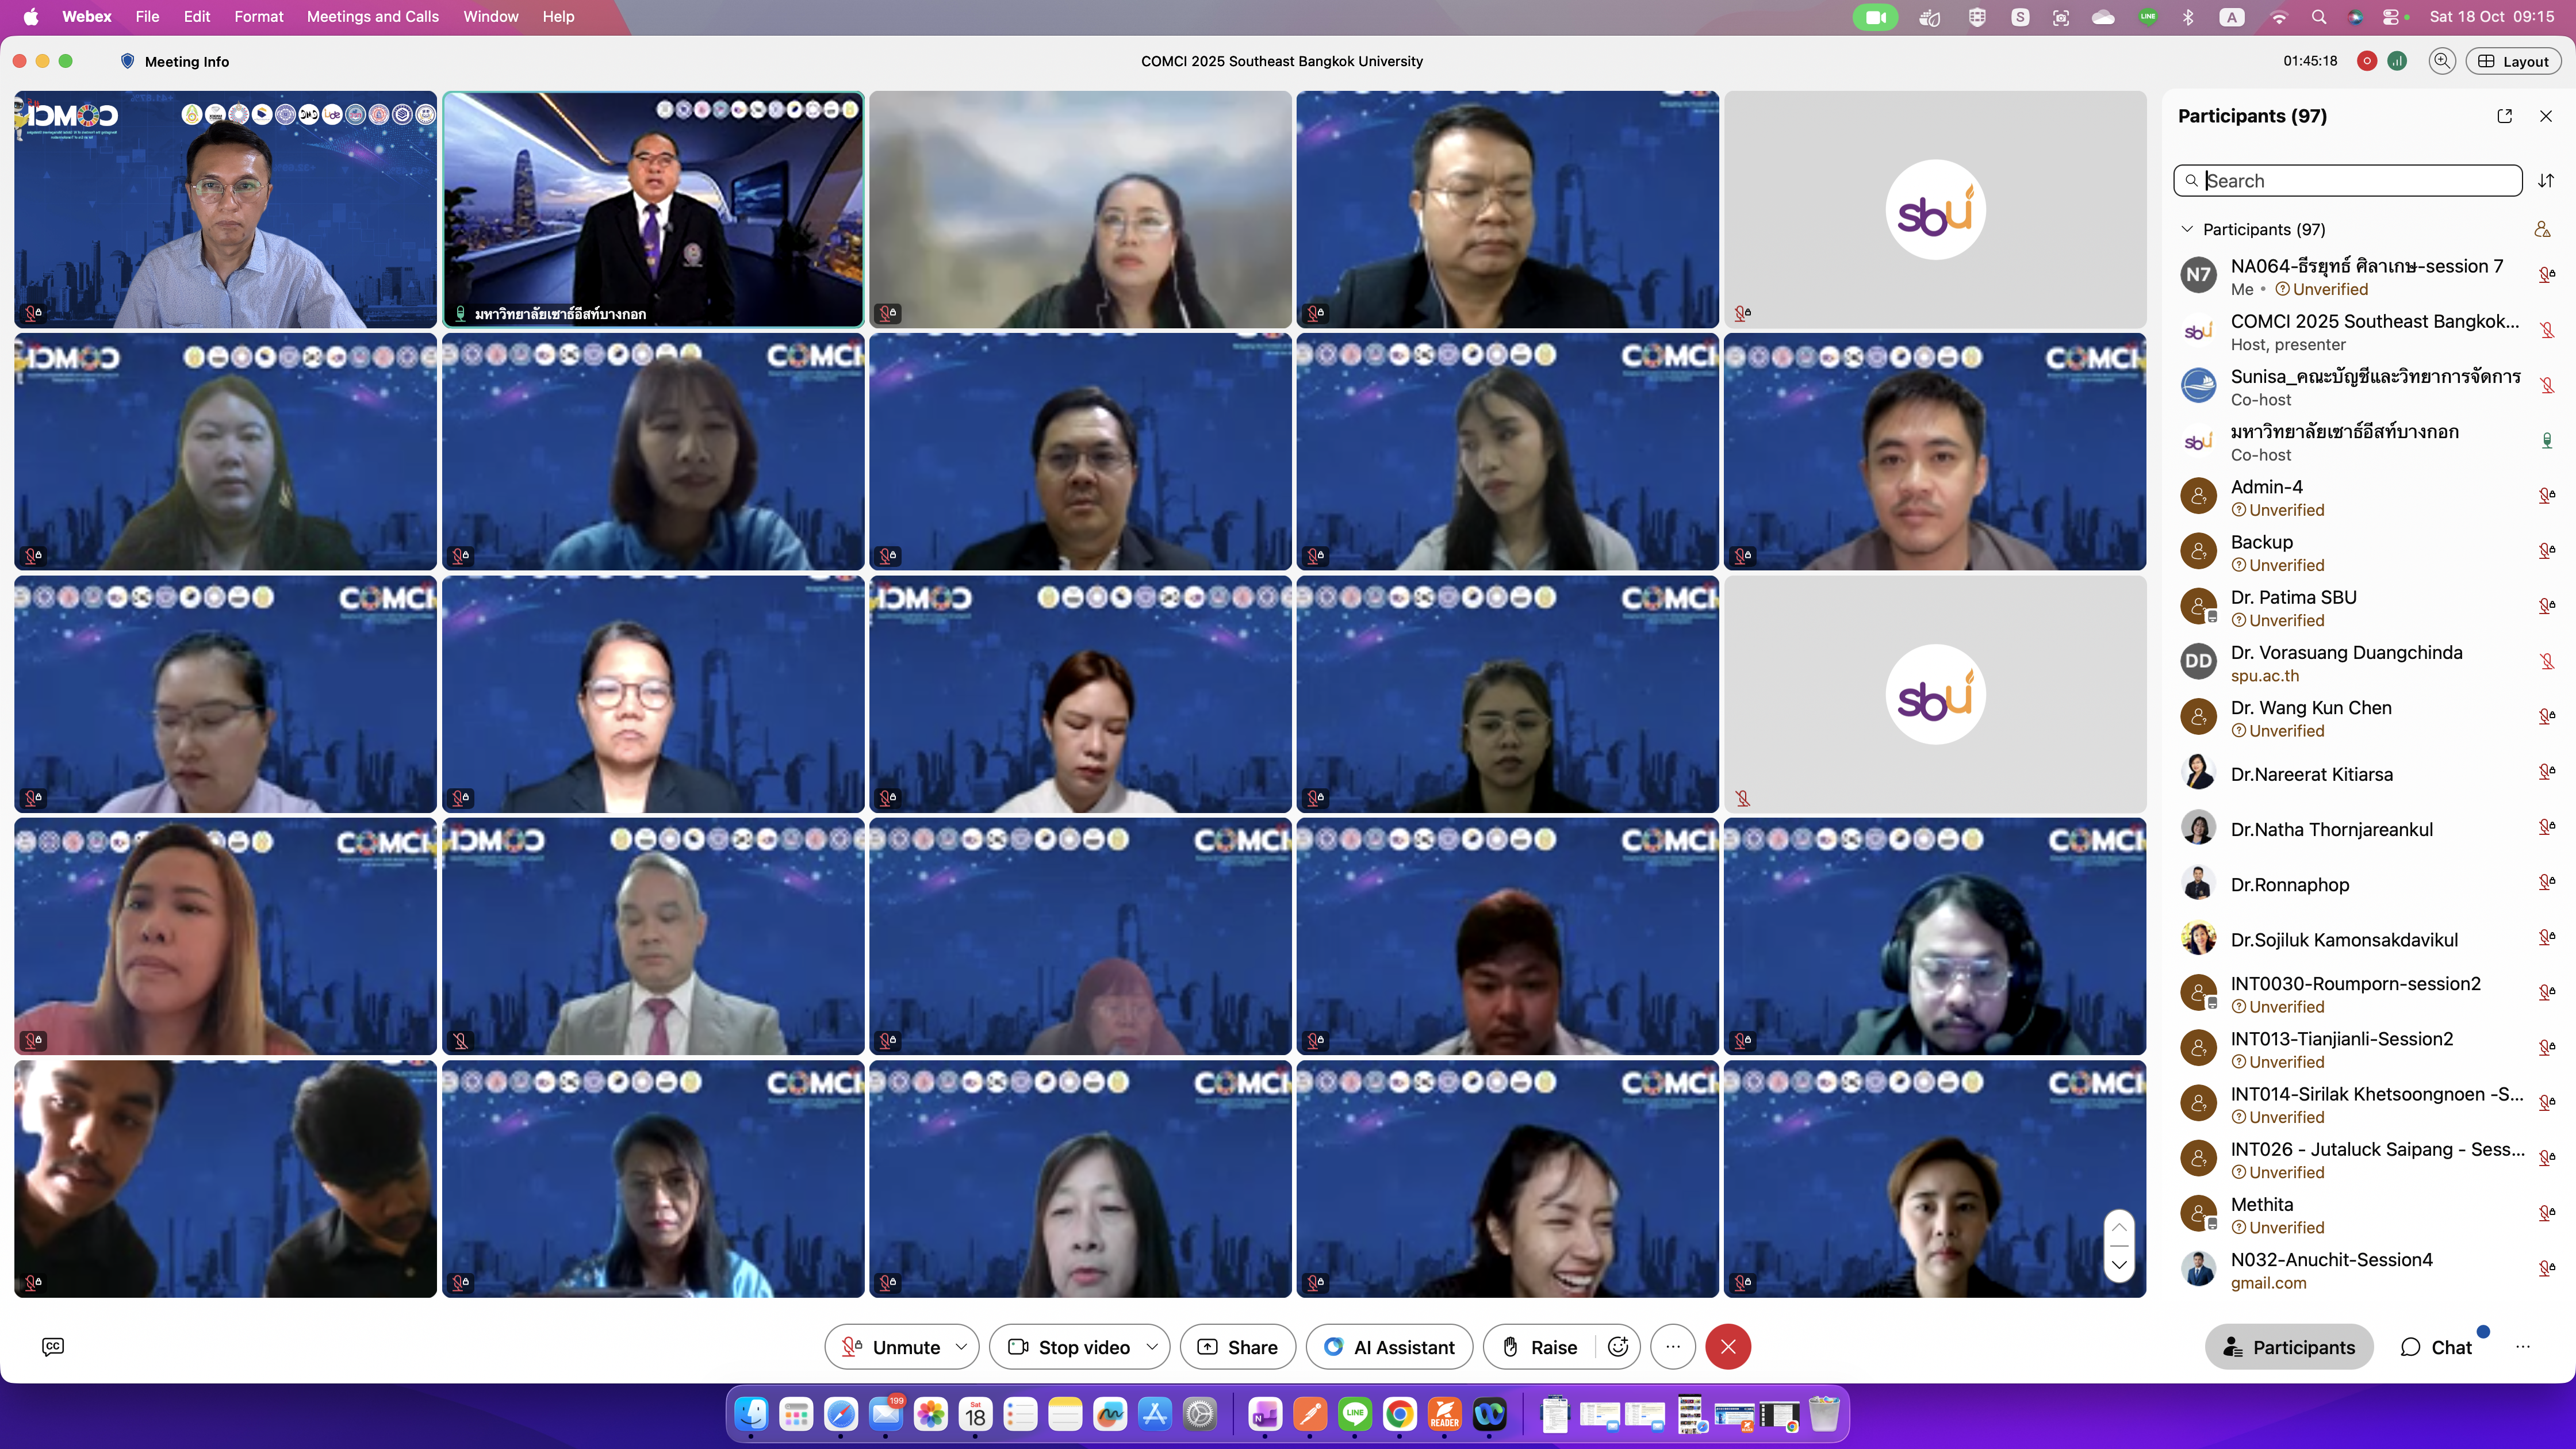The width and height of the screenshot is (2576, 1449).
Task: Collapse the Participants (97) list section
Action: coord(2187,229)
